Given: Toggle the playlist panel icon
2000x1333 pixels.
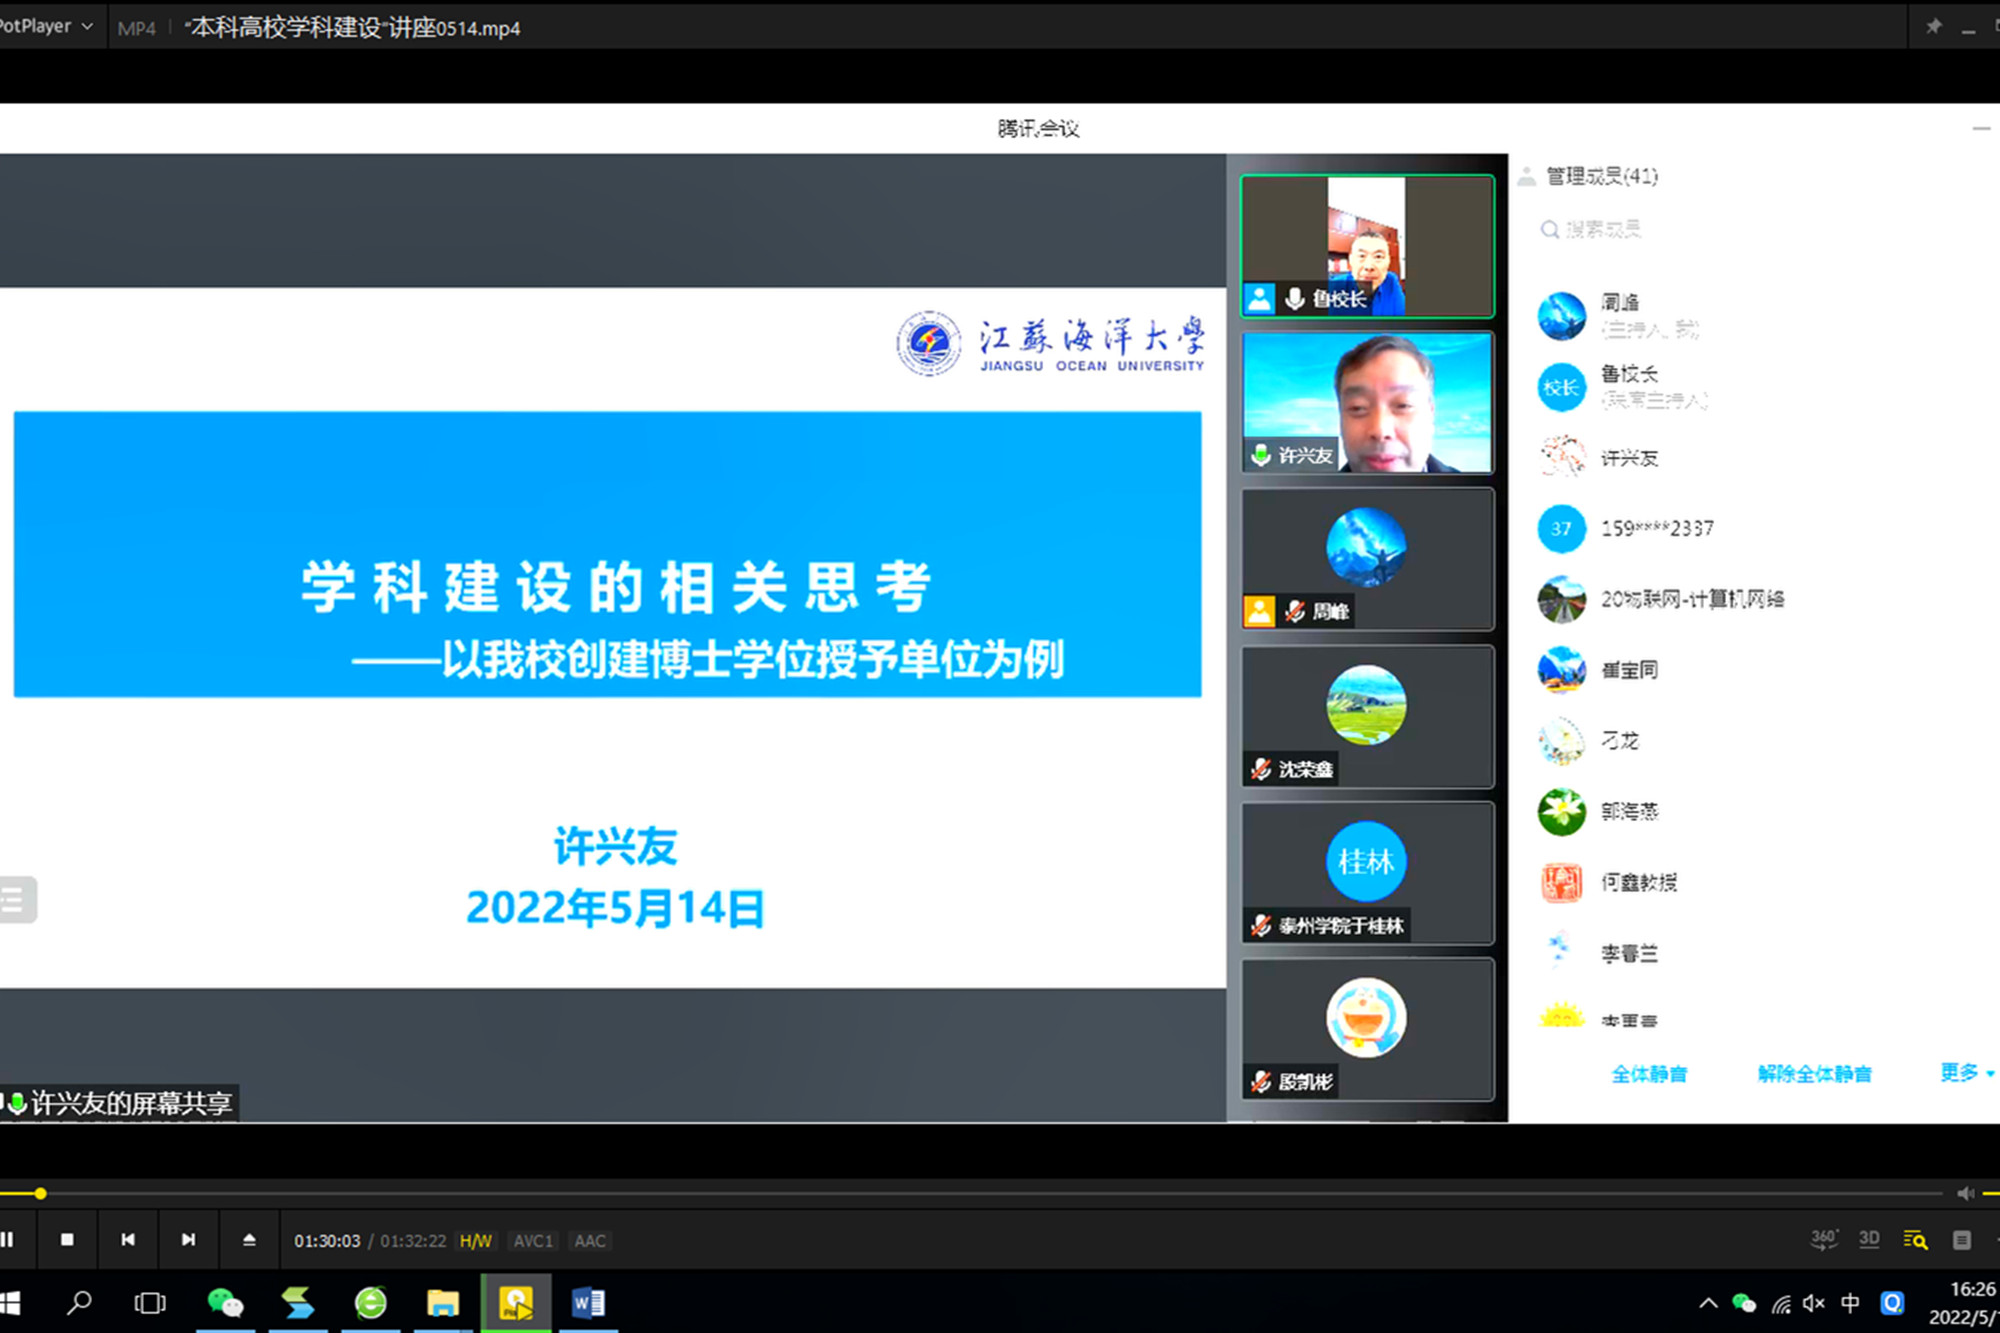Looking at the screenshot, I should coord(1961,1240).
